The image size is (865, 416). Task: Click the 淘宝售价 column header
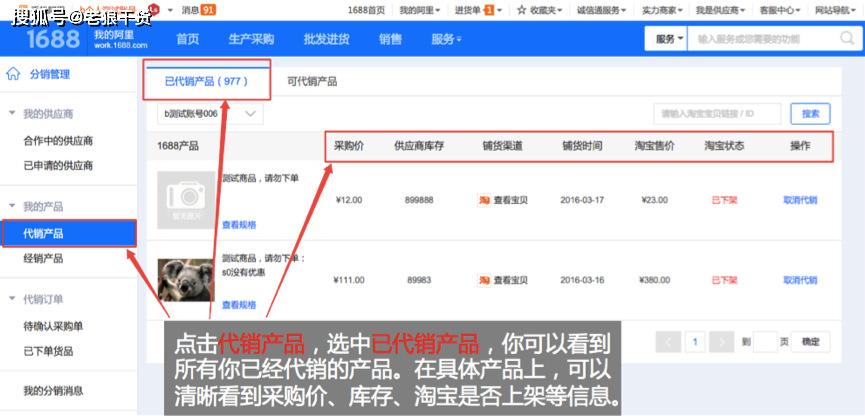[654, 146]
